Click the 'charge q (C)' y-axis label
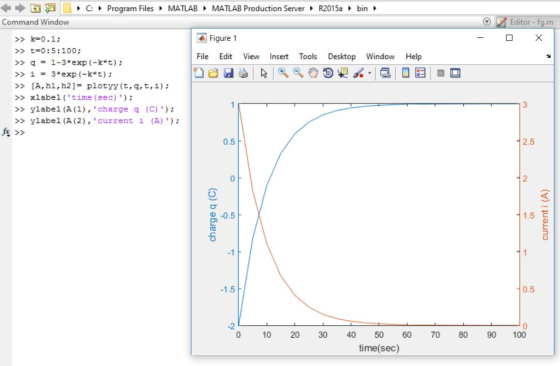Screen dimensions: 560x366 pyautogui.click(x=212, y=215)
